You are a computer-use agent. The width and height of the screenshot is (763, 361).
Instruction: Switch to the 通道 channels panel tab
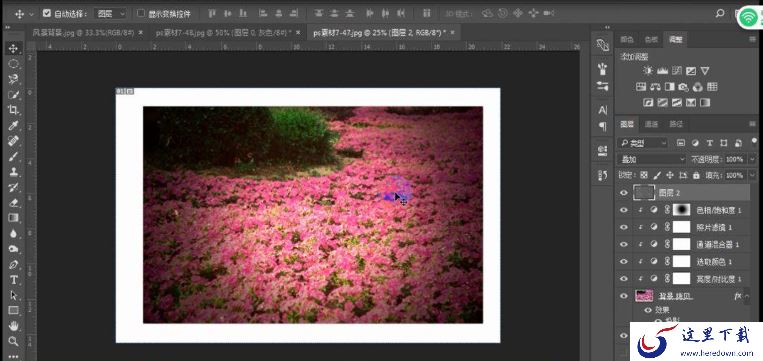pyautogui.click(x=652, y=124)
